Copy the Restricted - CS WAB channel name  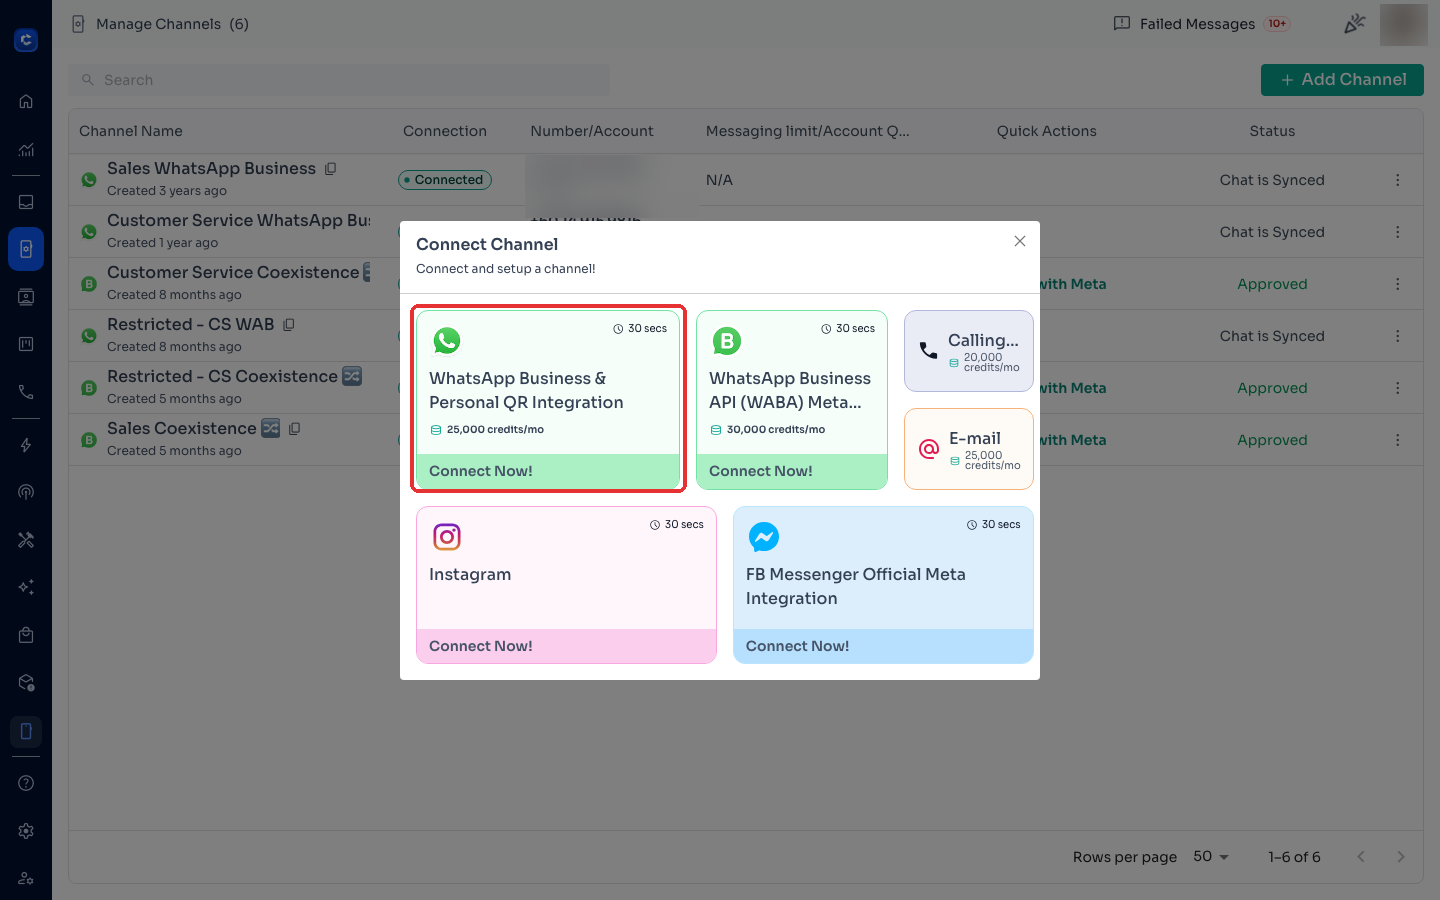[289, 325]
